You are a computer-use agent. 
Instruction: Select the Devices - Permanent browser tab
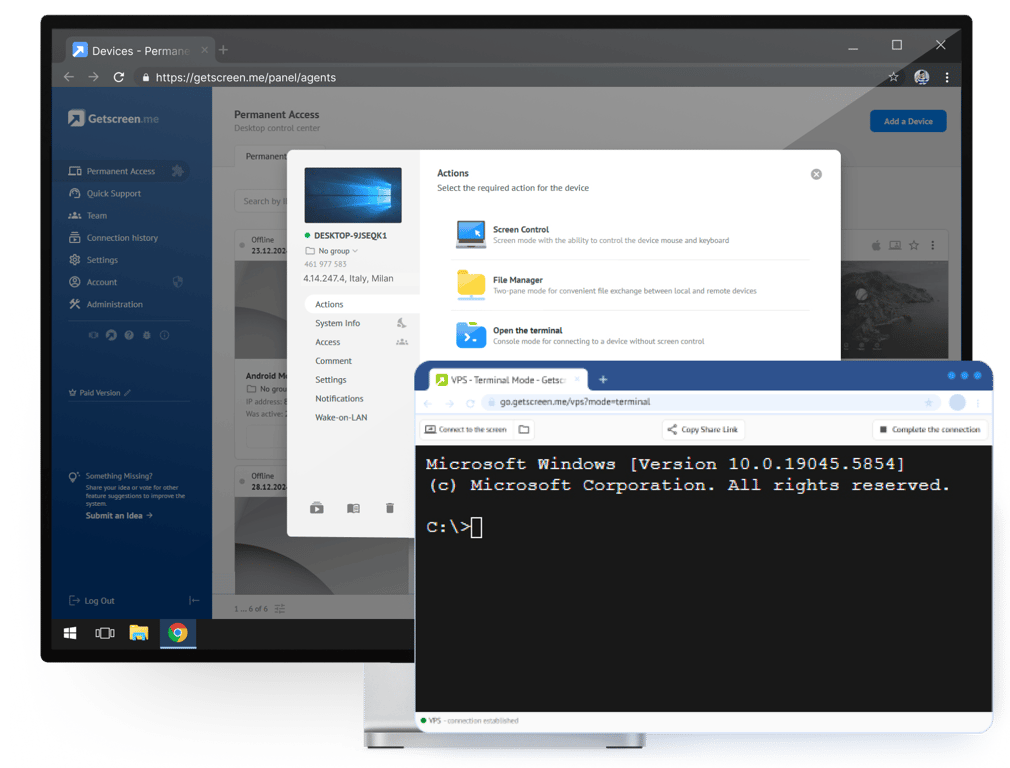140,50
